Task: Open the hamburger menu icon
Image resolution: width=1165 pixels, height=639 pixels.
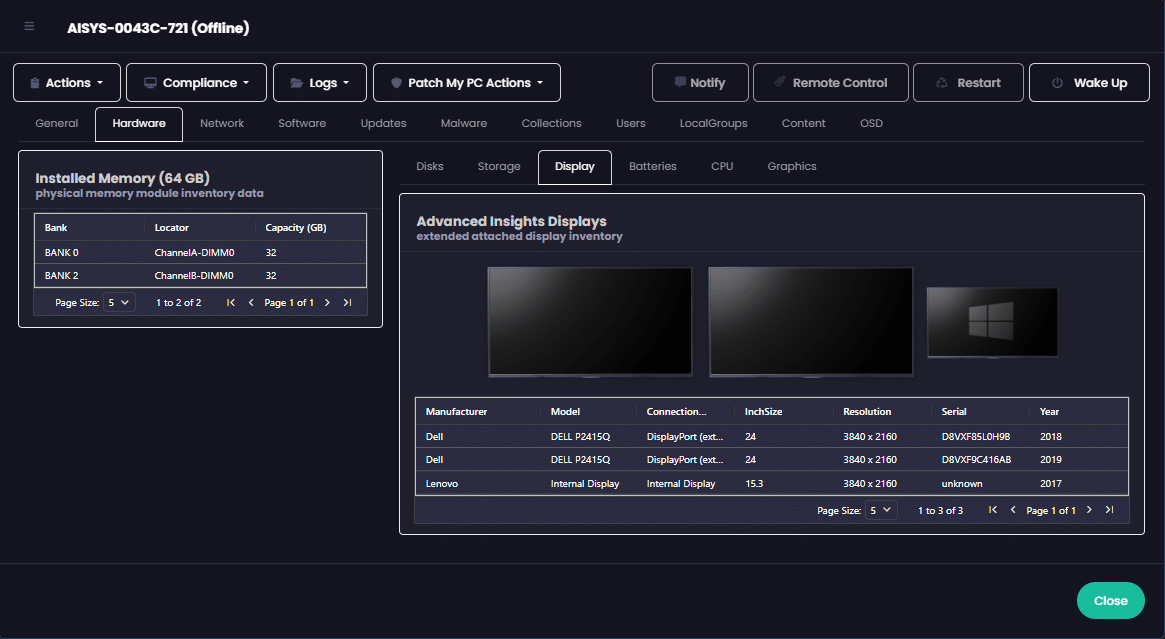Action: point(29,26)
